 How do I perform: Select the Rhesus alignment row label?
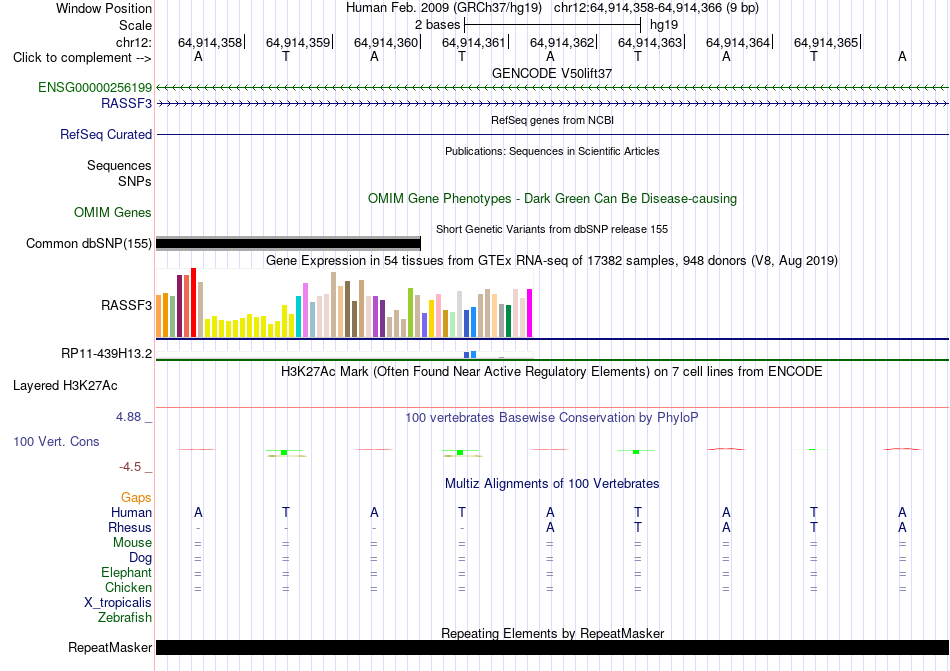130,527
